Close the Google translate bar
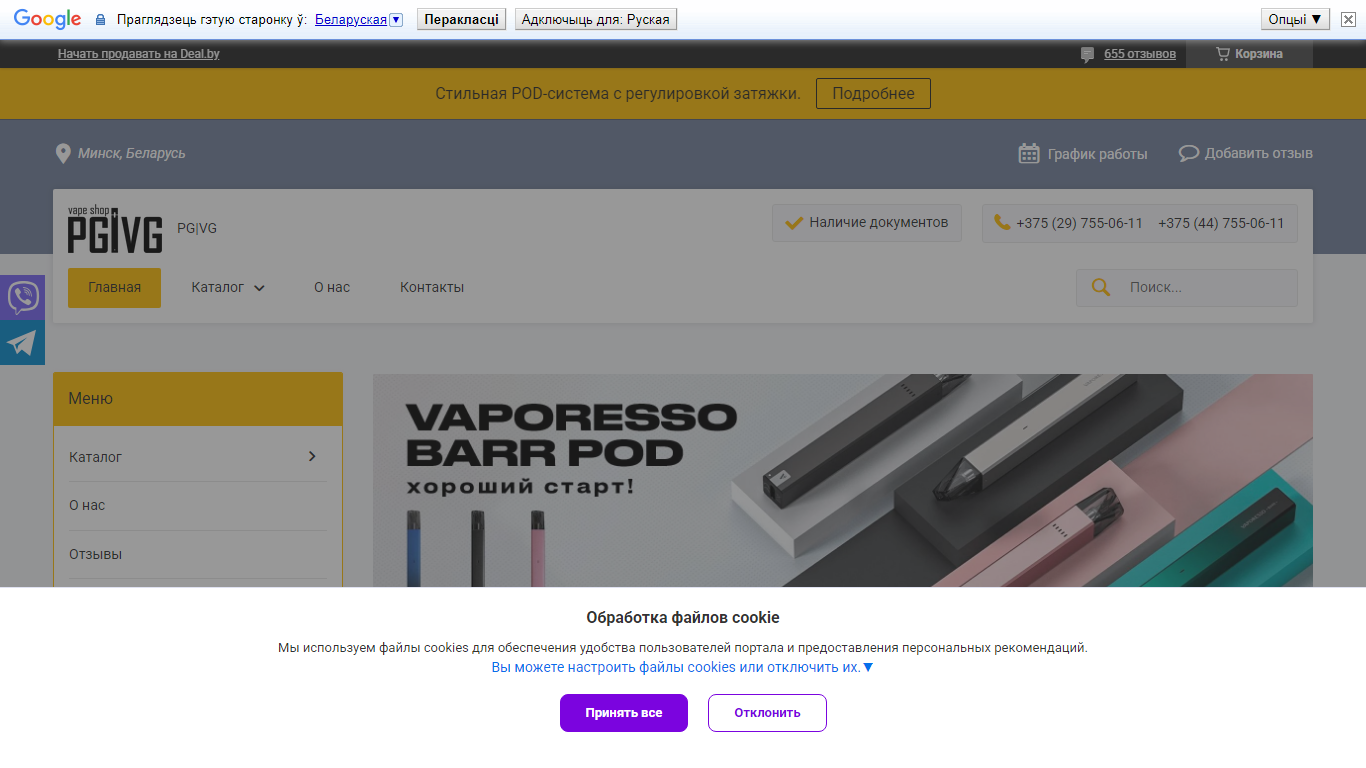The image size is (1366, 768). tap(1348, 19)
